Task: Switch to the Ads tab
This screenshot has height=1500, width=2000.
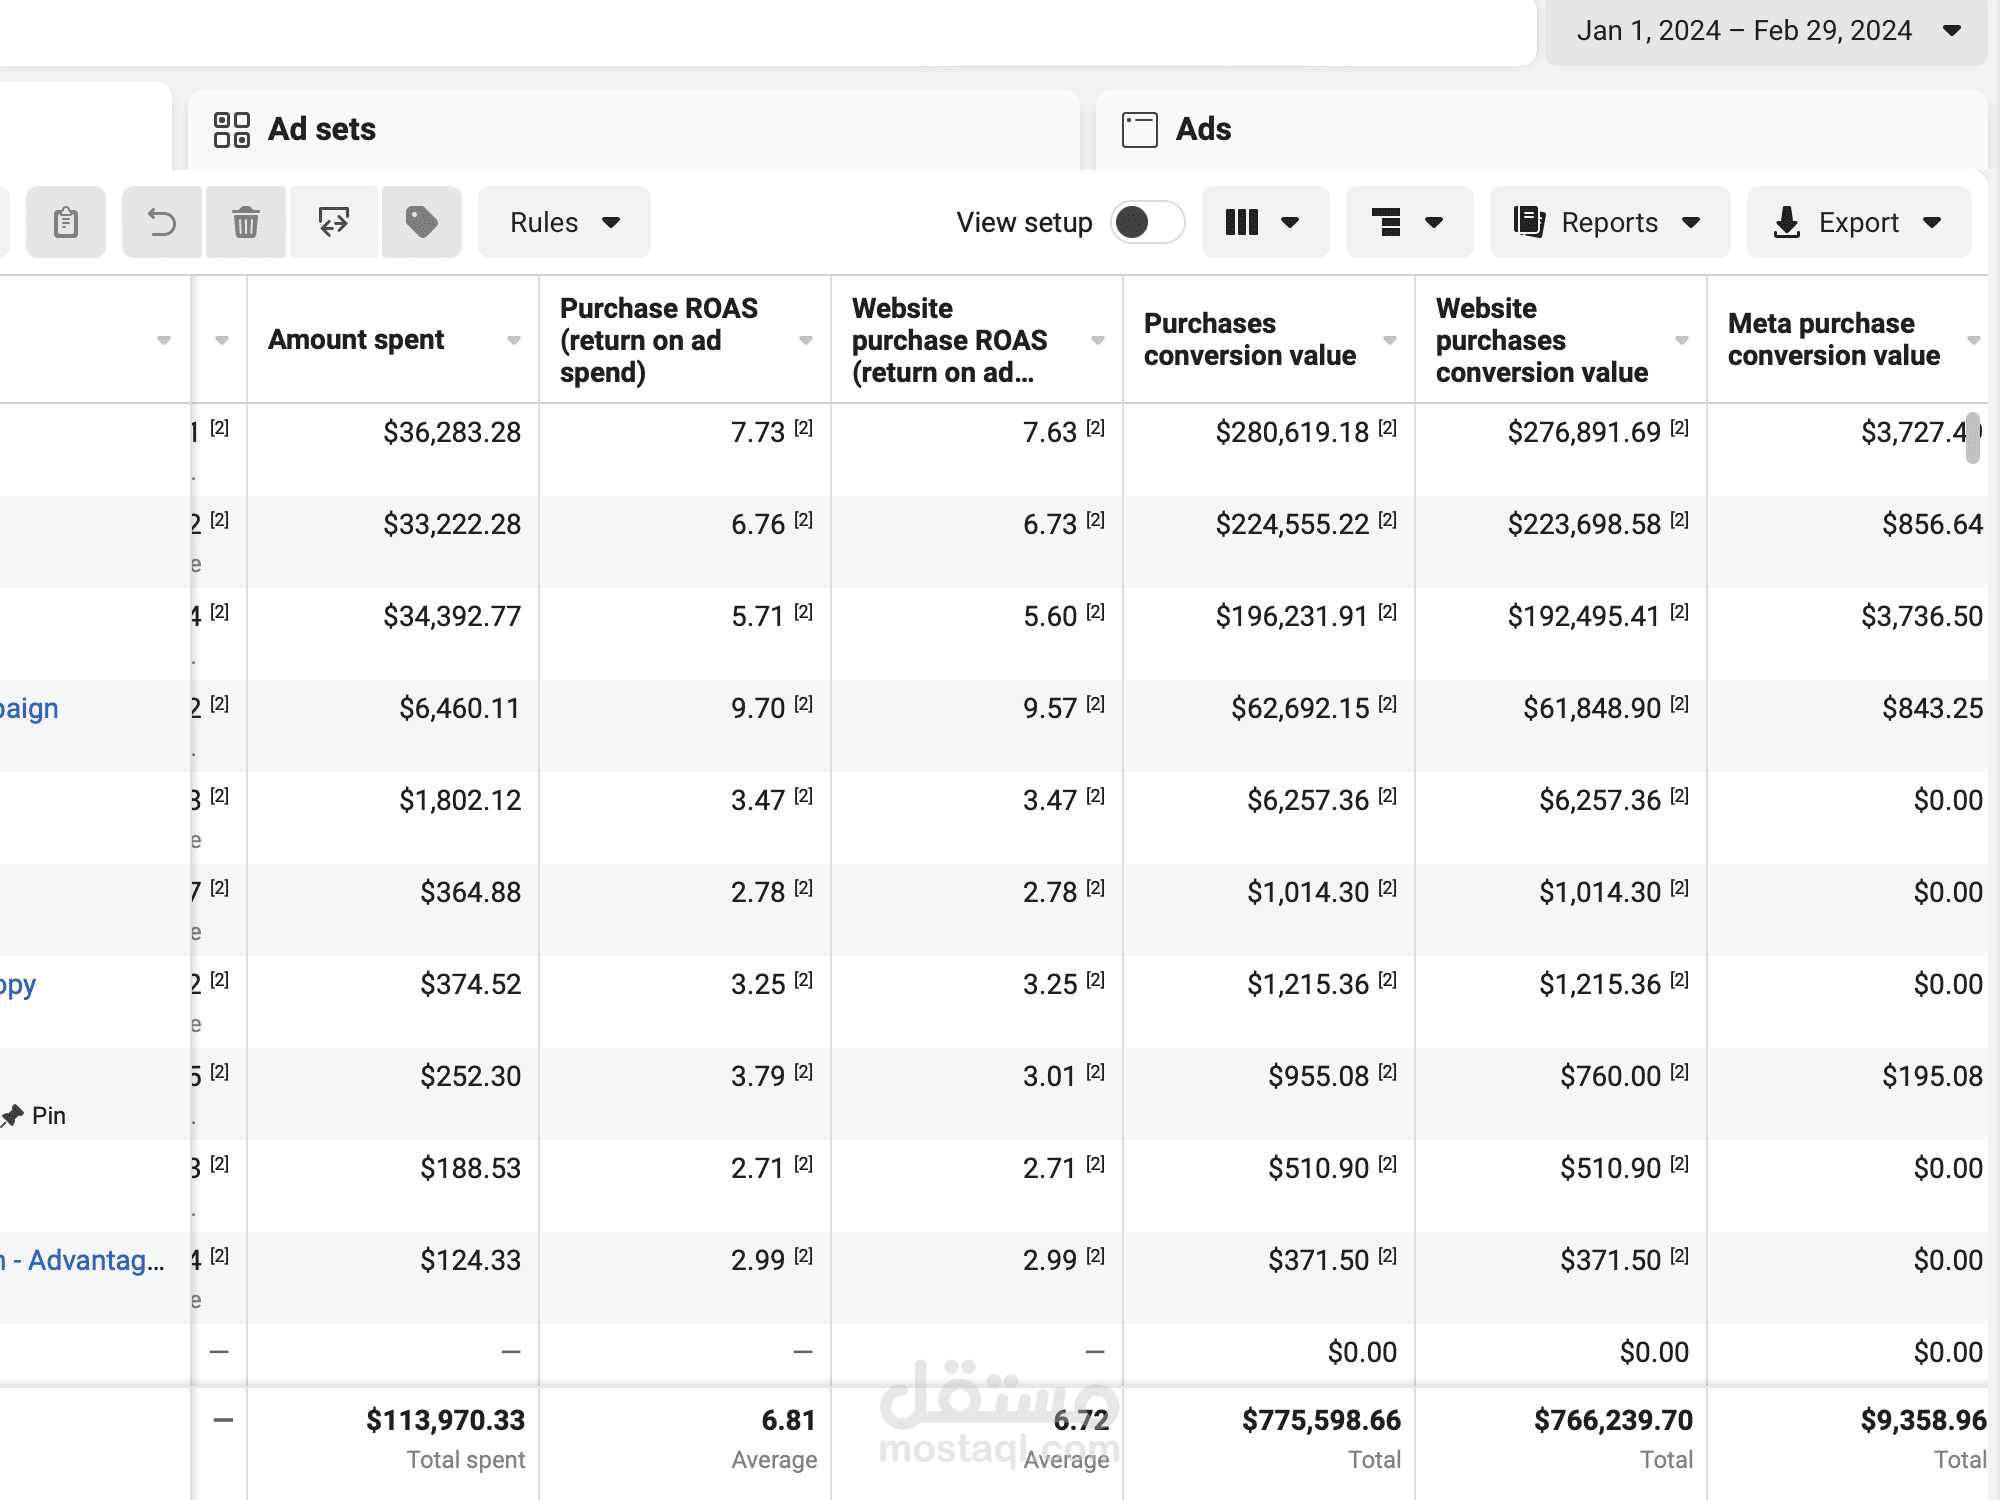Action: point(1541,130)
